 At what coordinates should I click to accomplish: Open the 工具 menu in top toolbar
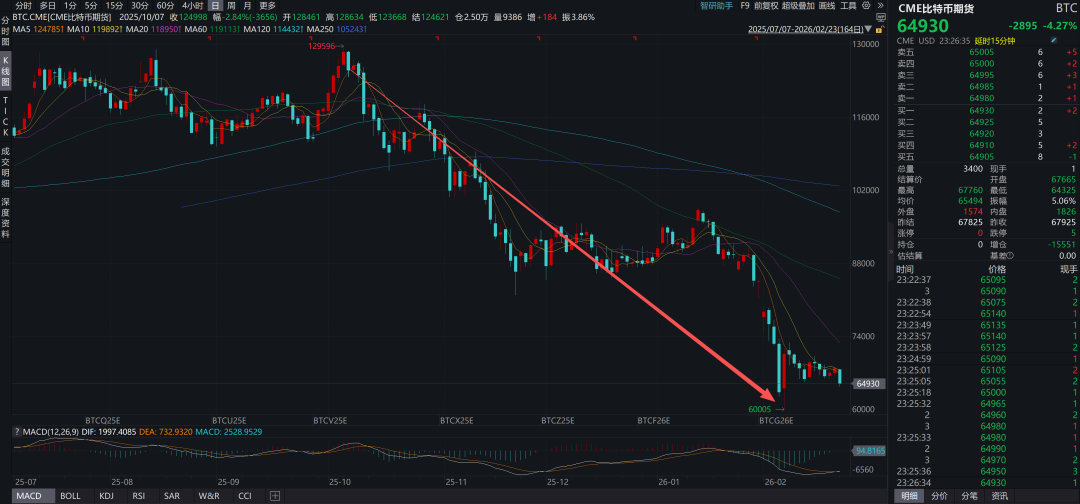tap(848, 5)
